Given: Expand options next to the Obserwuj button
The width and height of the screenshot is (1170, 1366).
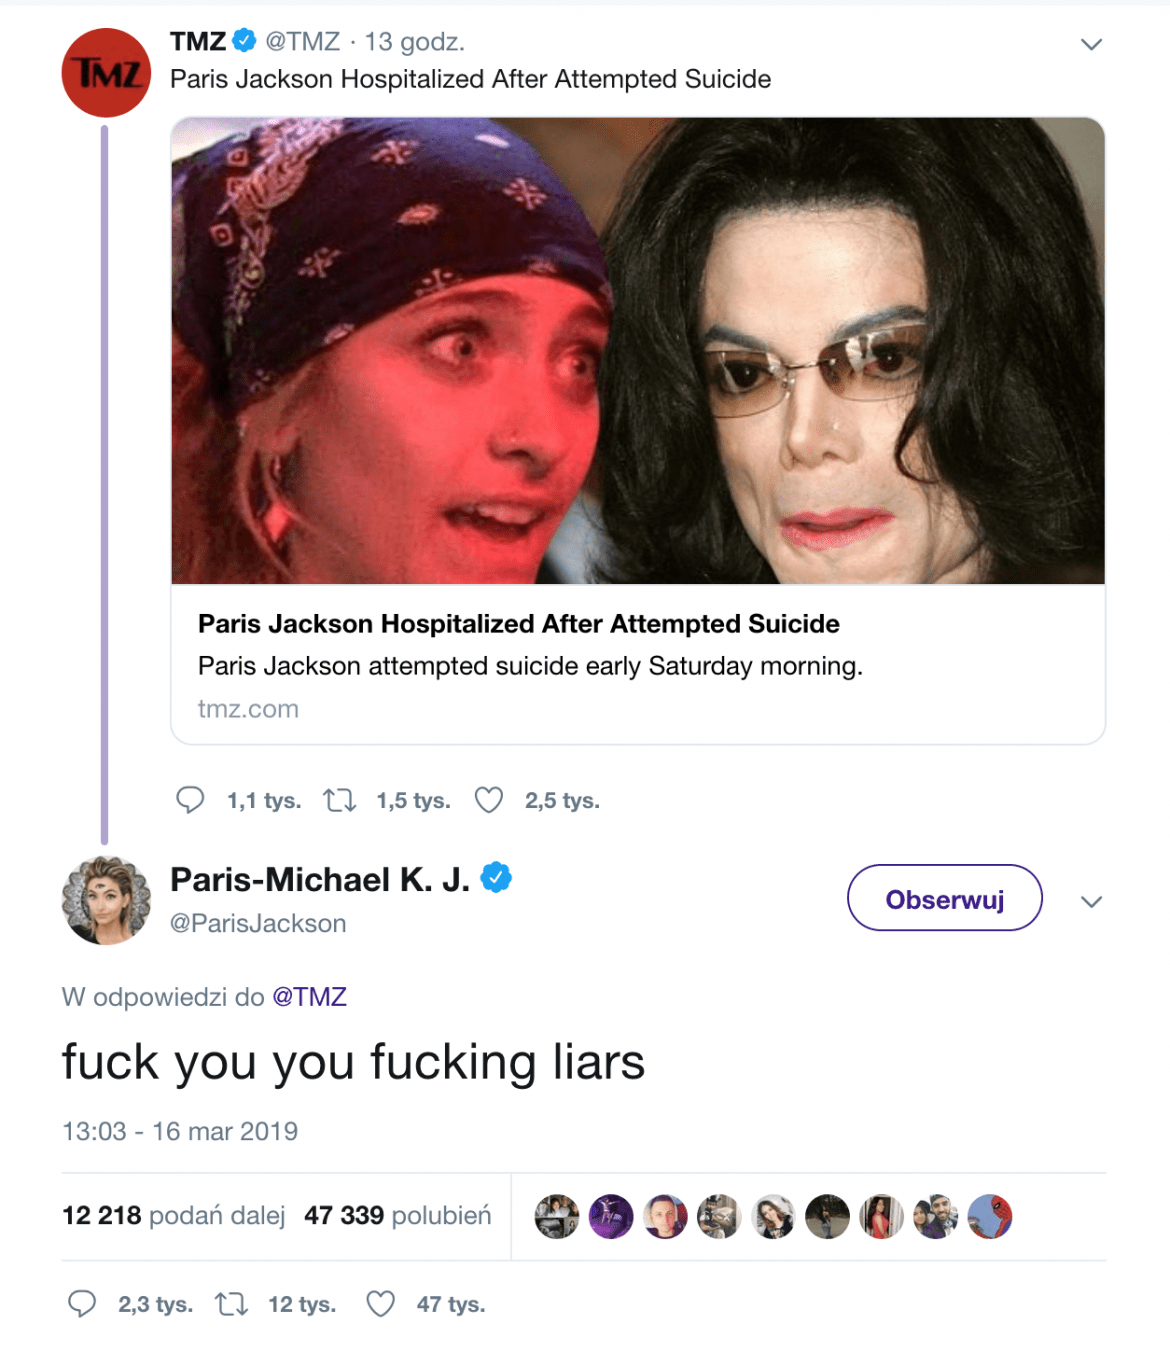Looking at the screenshot, I should click(x=1090, y=903).
